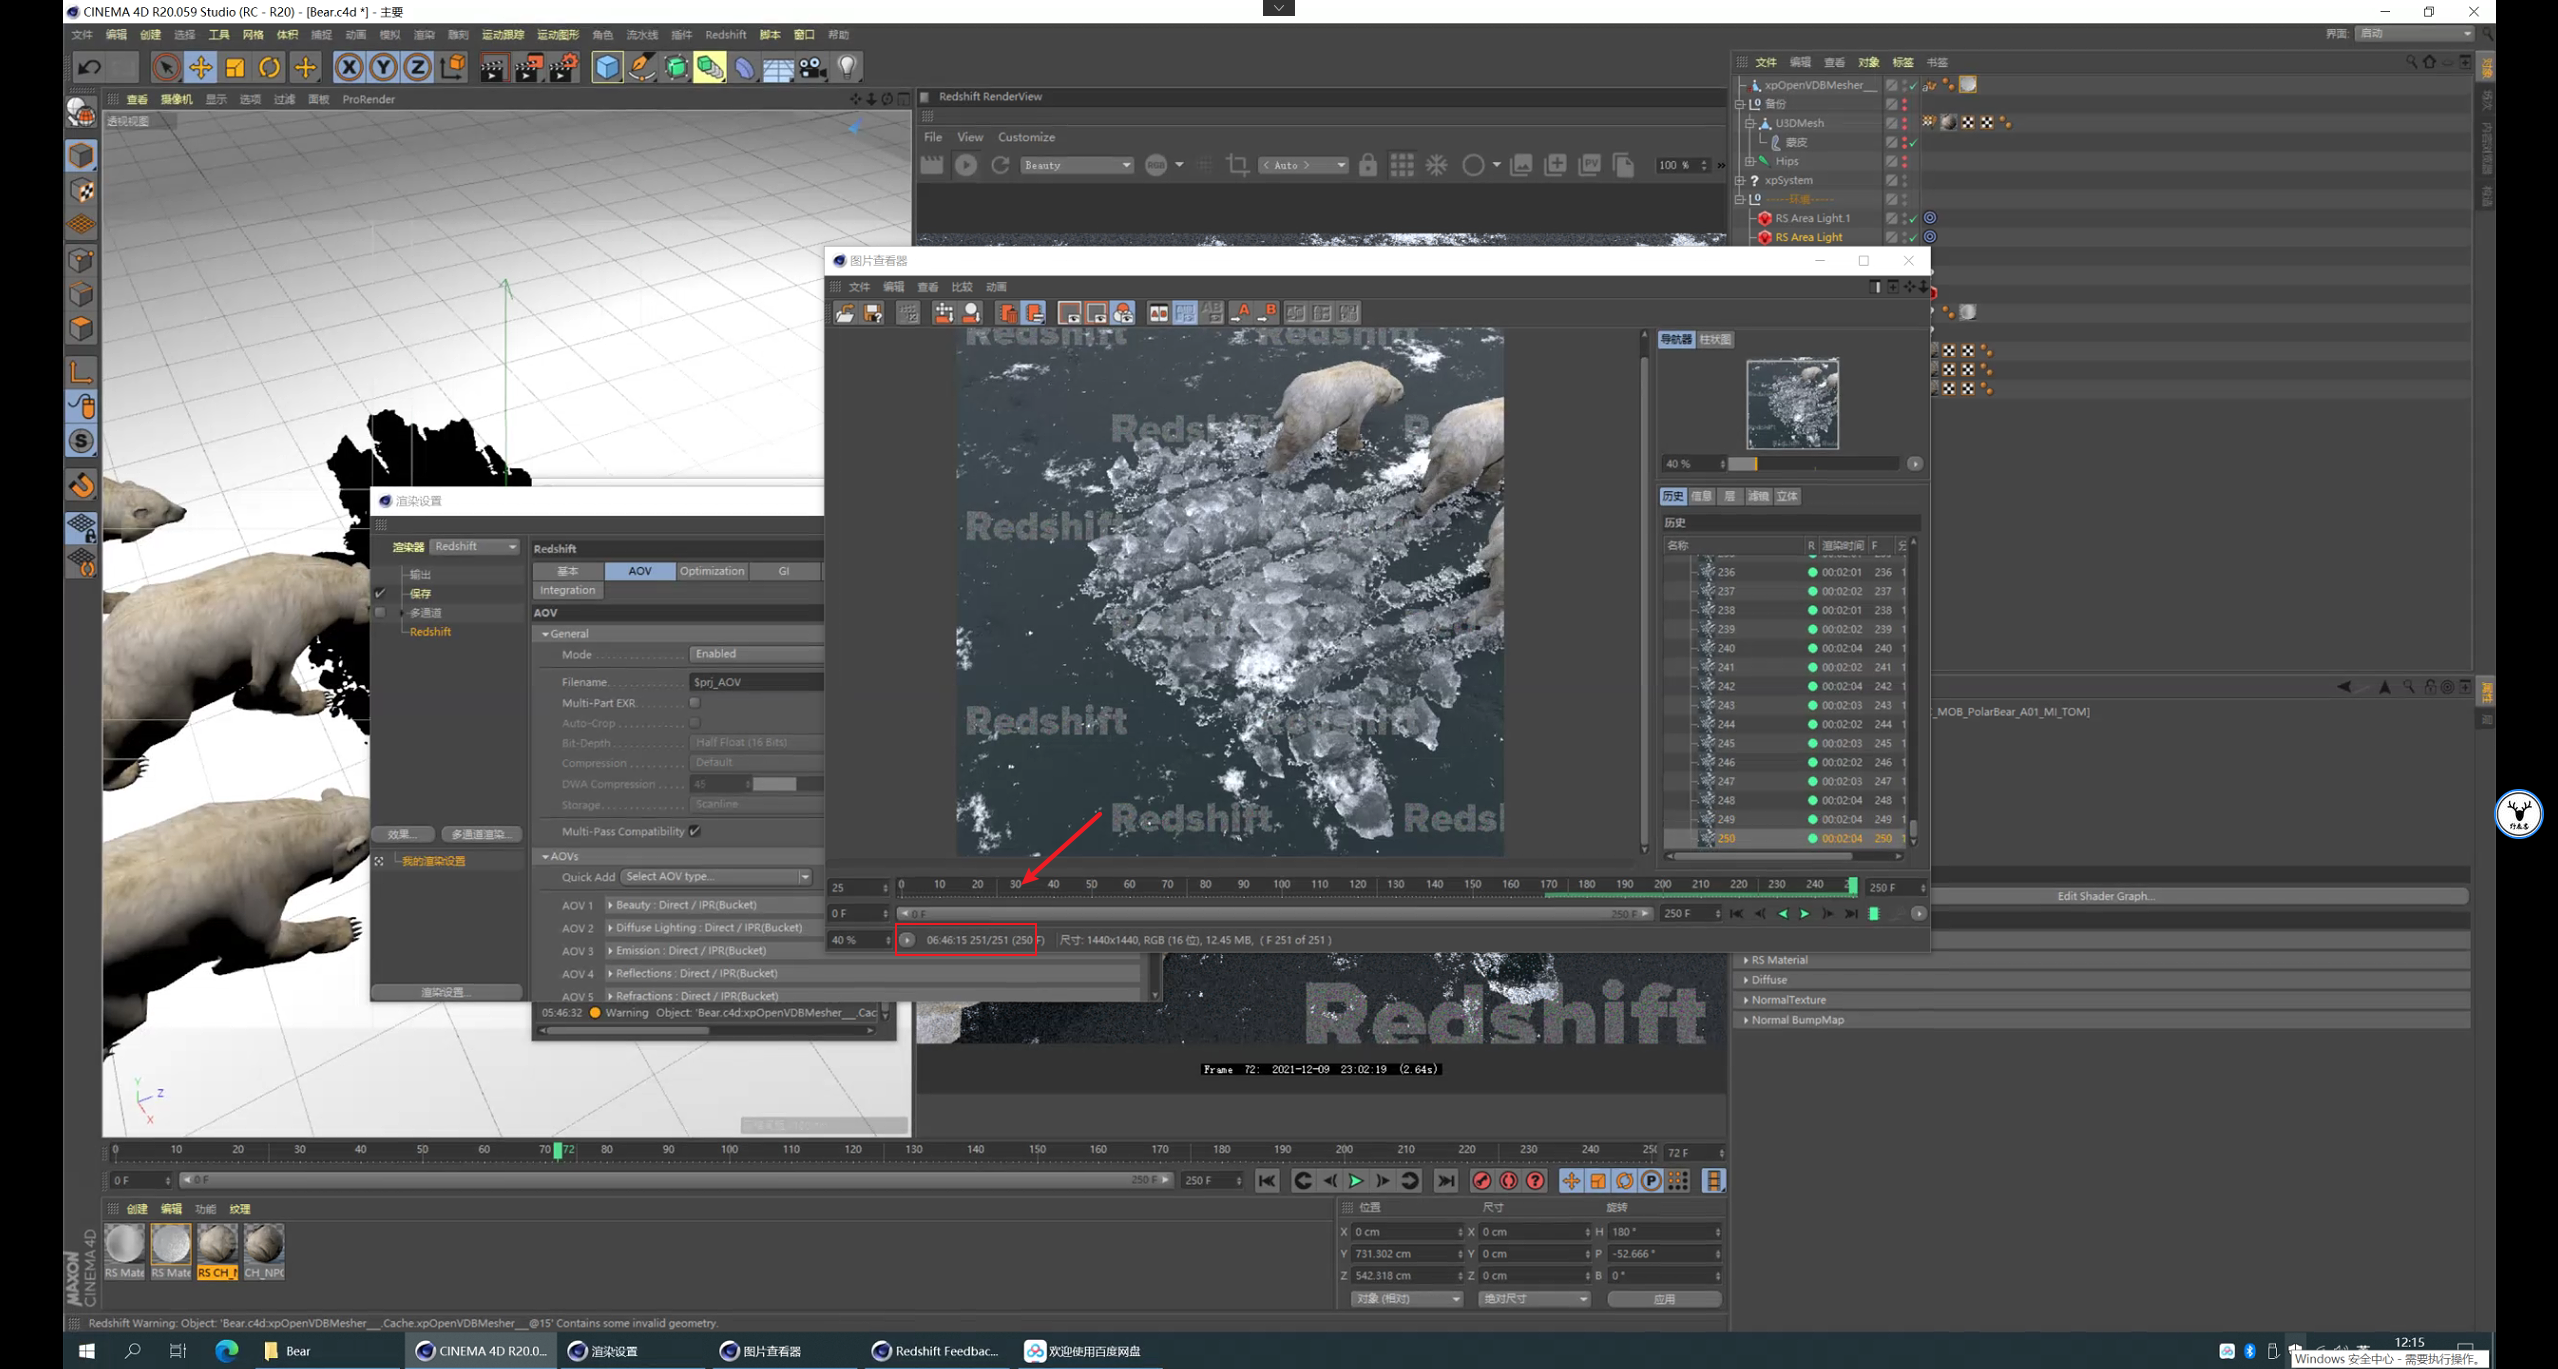Switch to the Optimization tab
The image size is (2558, 1369).
[711, 571]
